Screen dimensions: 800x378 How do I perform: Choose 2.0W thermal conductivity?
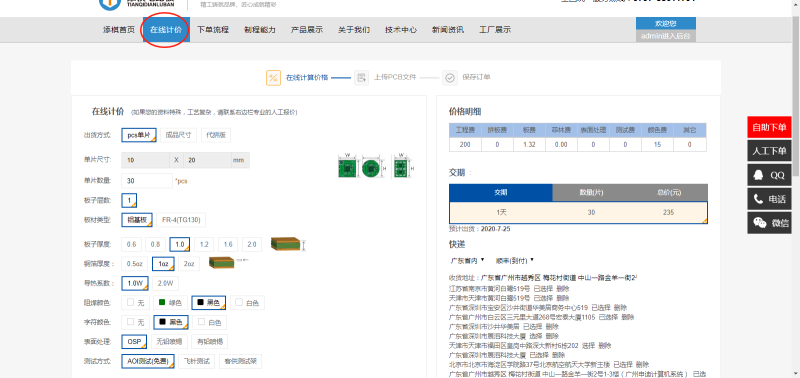tap(165, 283)
